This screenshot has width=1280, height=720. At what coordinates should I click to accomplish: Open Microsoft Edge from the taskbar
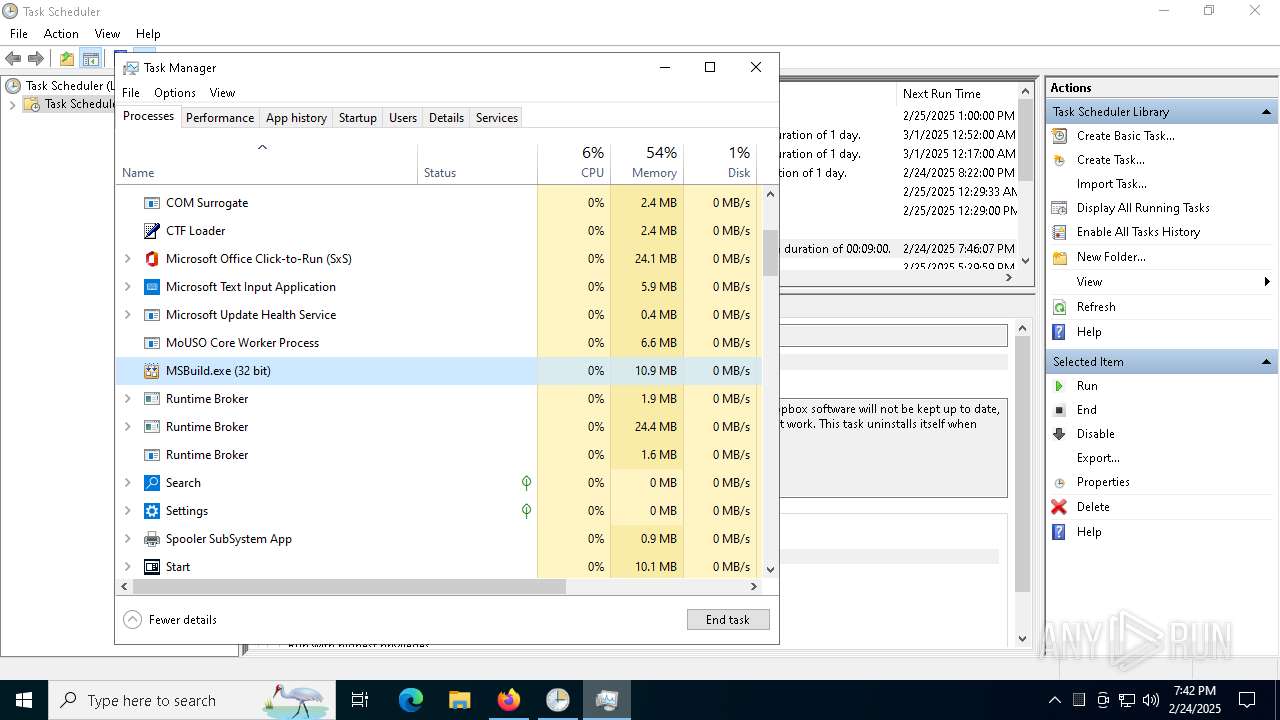coord(411,700)
